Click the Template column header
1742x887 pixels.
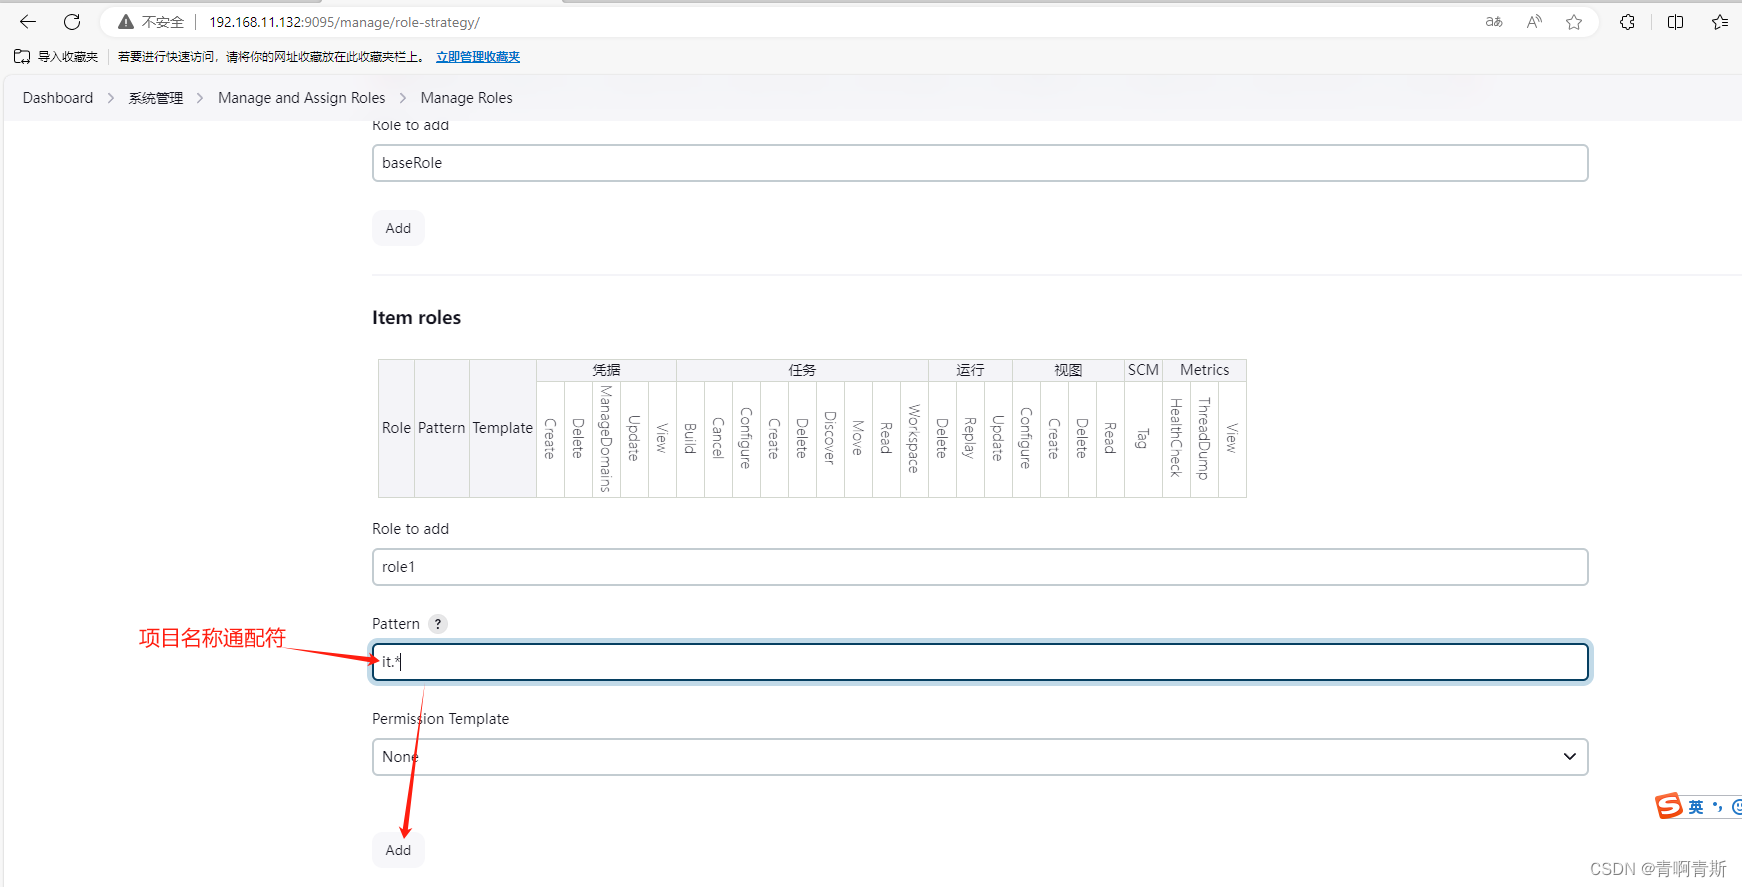503,428
